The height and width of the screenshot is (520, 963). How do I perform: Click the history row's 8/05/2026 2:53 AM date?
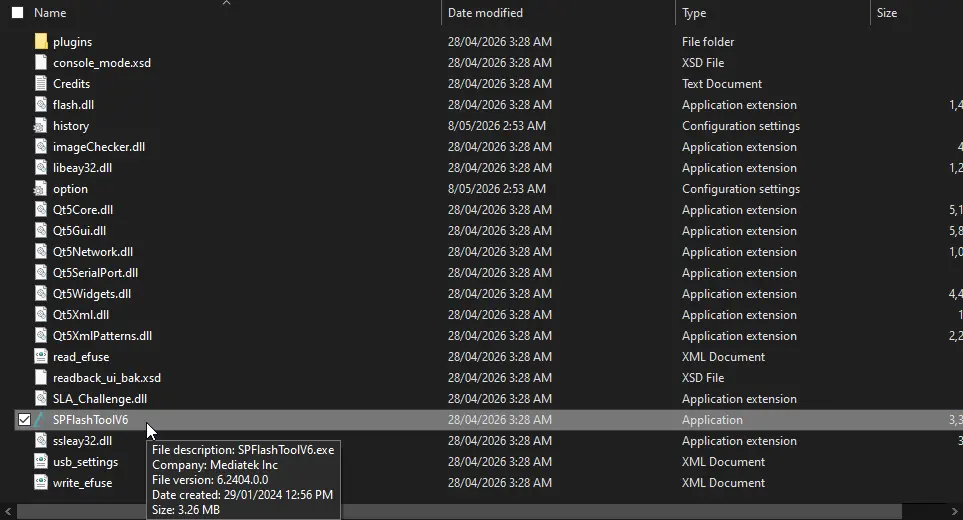pos(497,126)
